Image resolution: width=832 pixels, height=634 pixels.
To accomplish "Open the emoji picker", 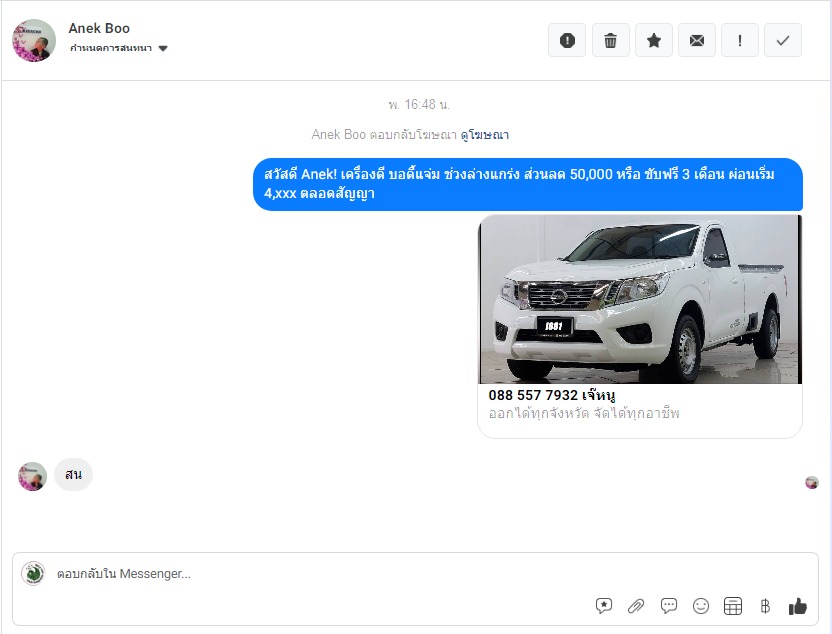I will [701, 605].
